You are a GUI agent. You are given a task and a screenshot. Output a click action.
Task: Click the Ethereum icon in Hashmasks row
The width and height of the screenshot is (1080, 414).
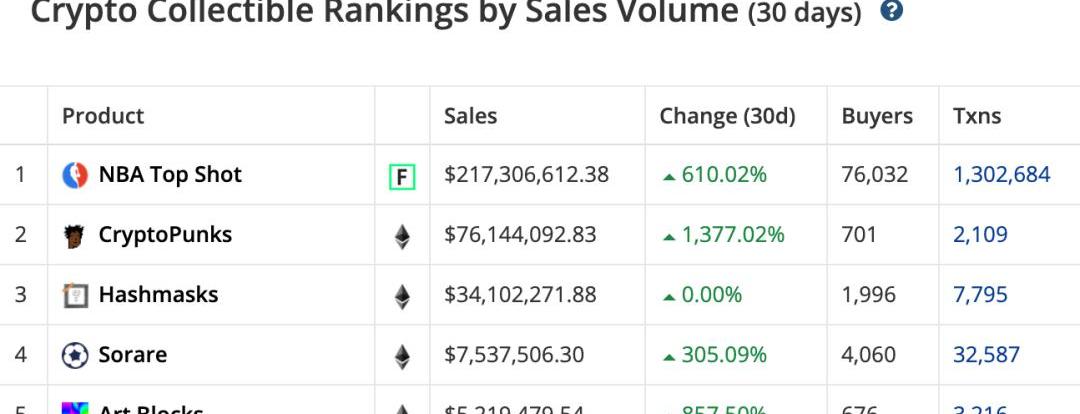tap(402, 296)
